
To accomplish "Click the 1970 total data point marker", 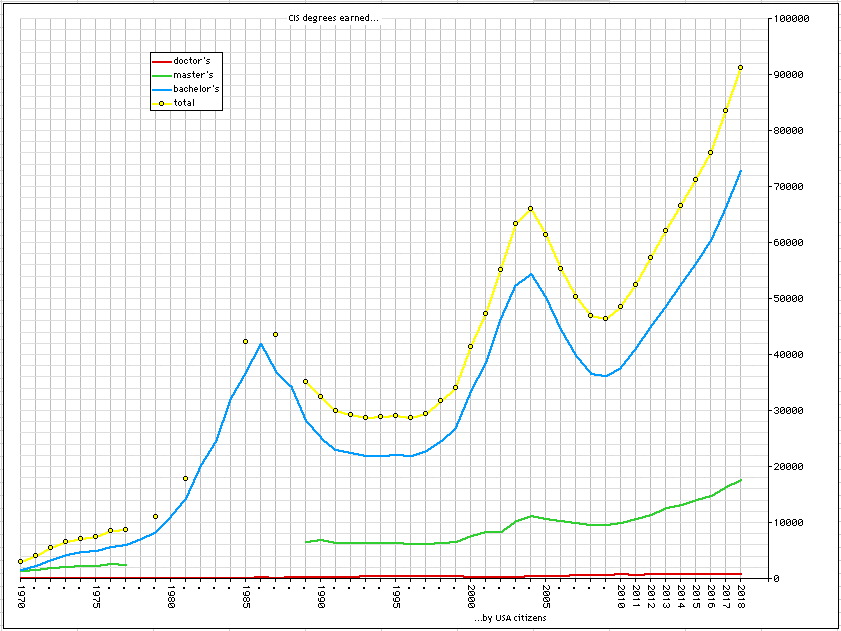I will click(x=20, y=561).
